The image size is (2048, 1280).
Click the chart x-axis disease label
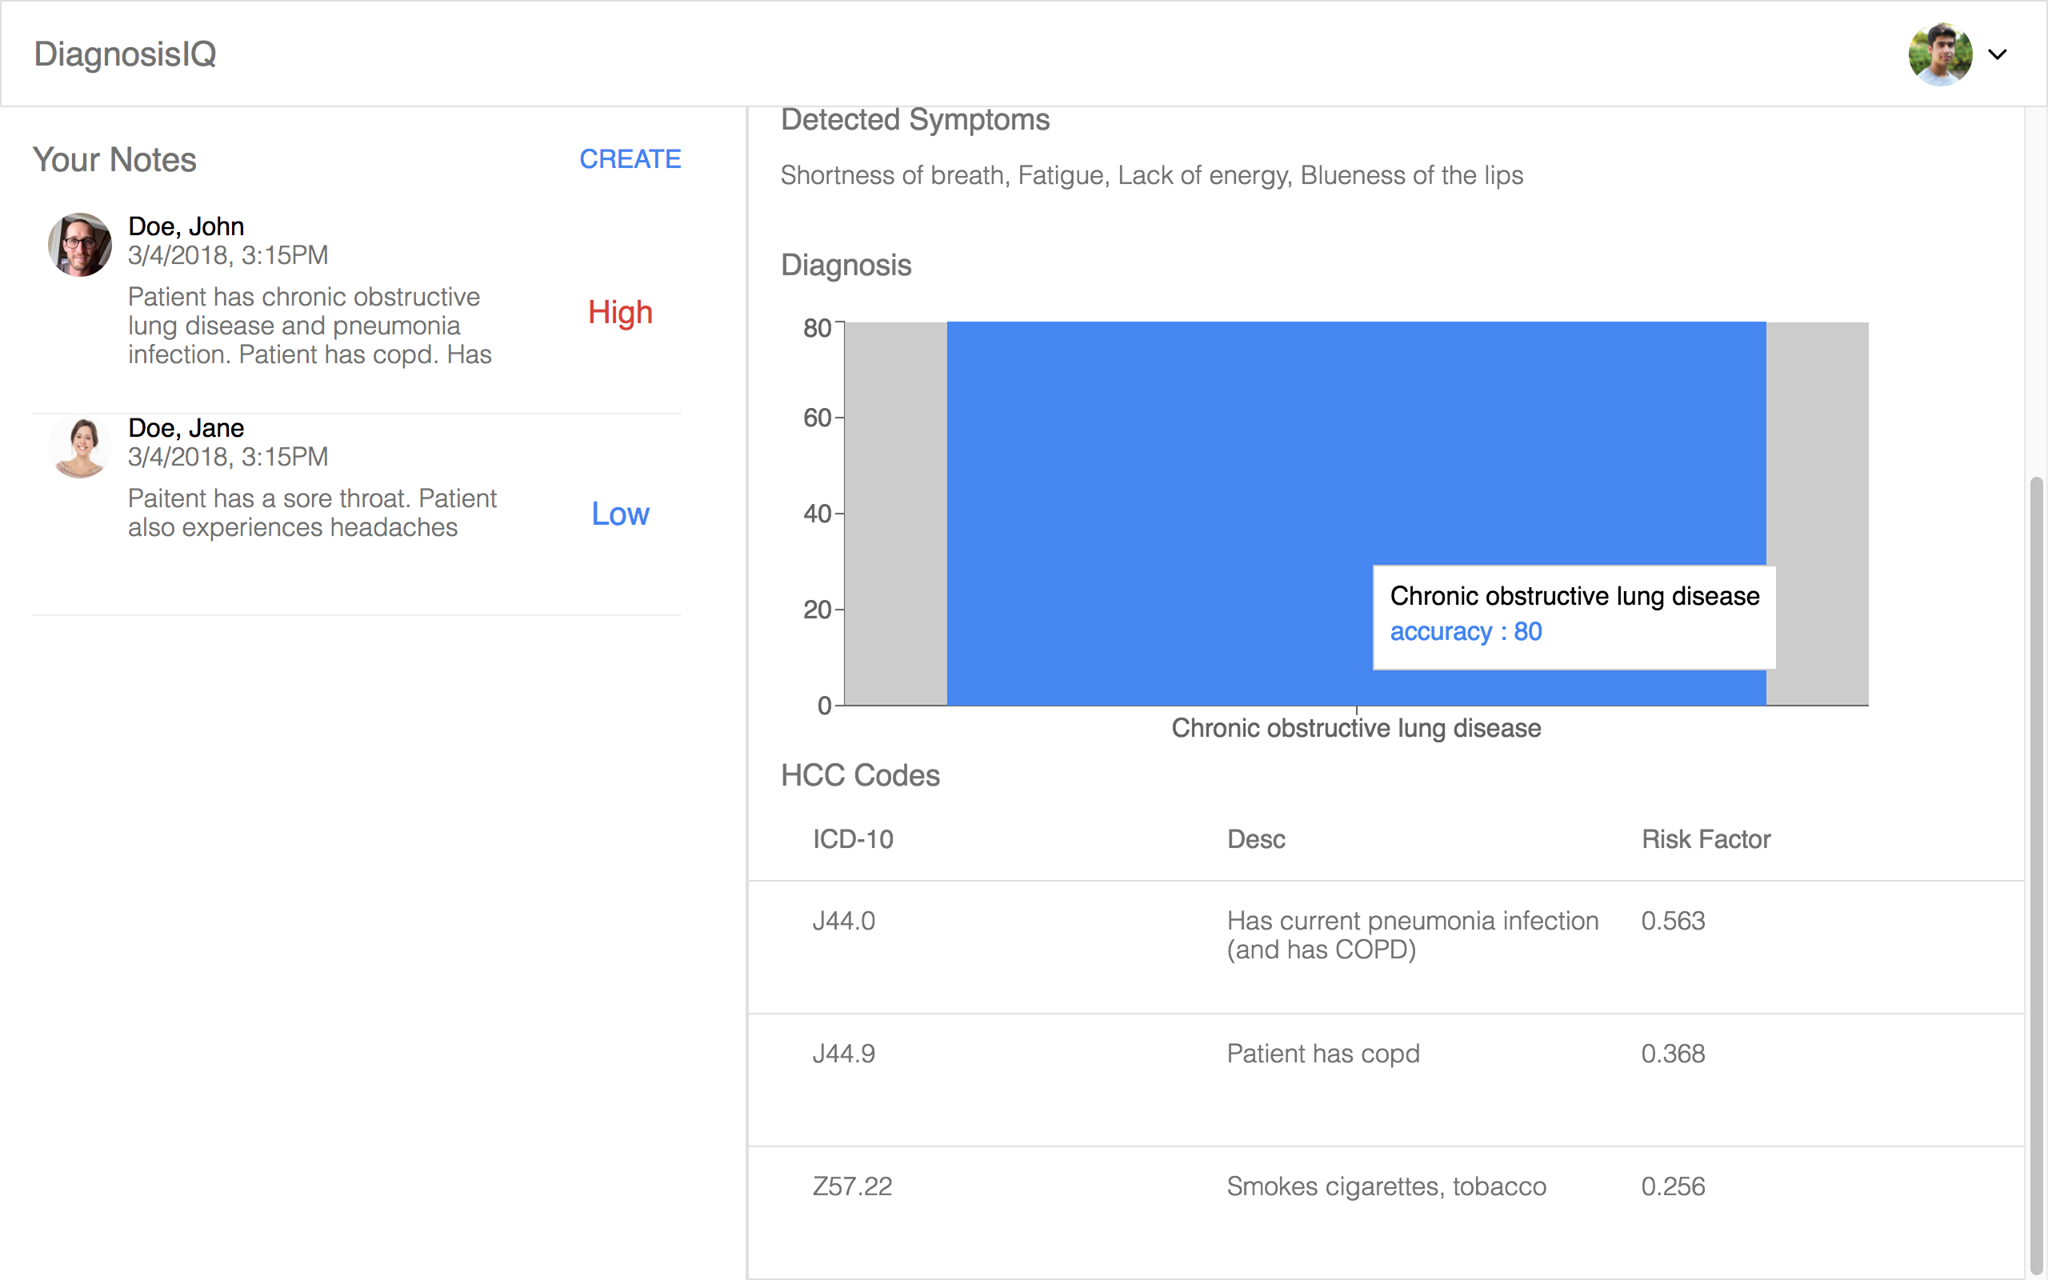[1356, 728]
